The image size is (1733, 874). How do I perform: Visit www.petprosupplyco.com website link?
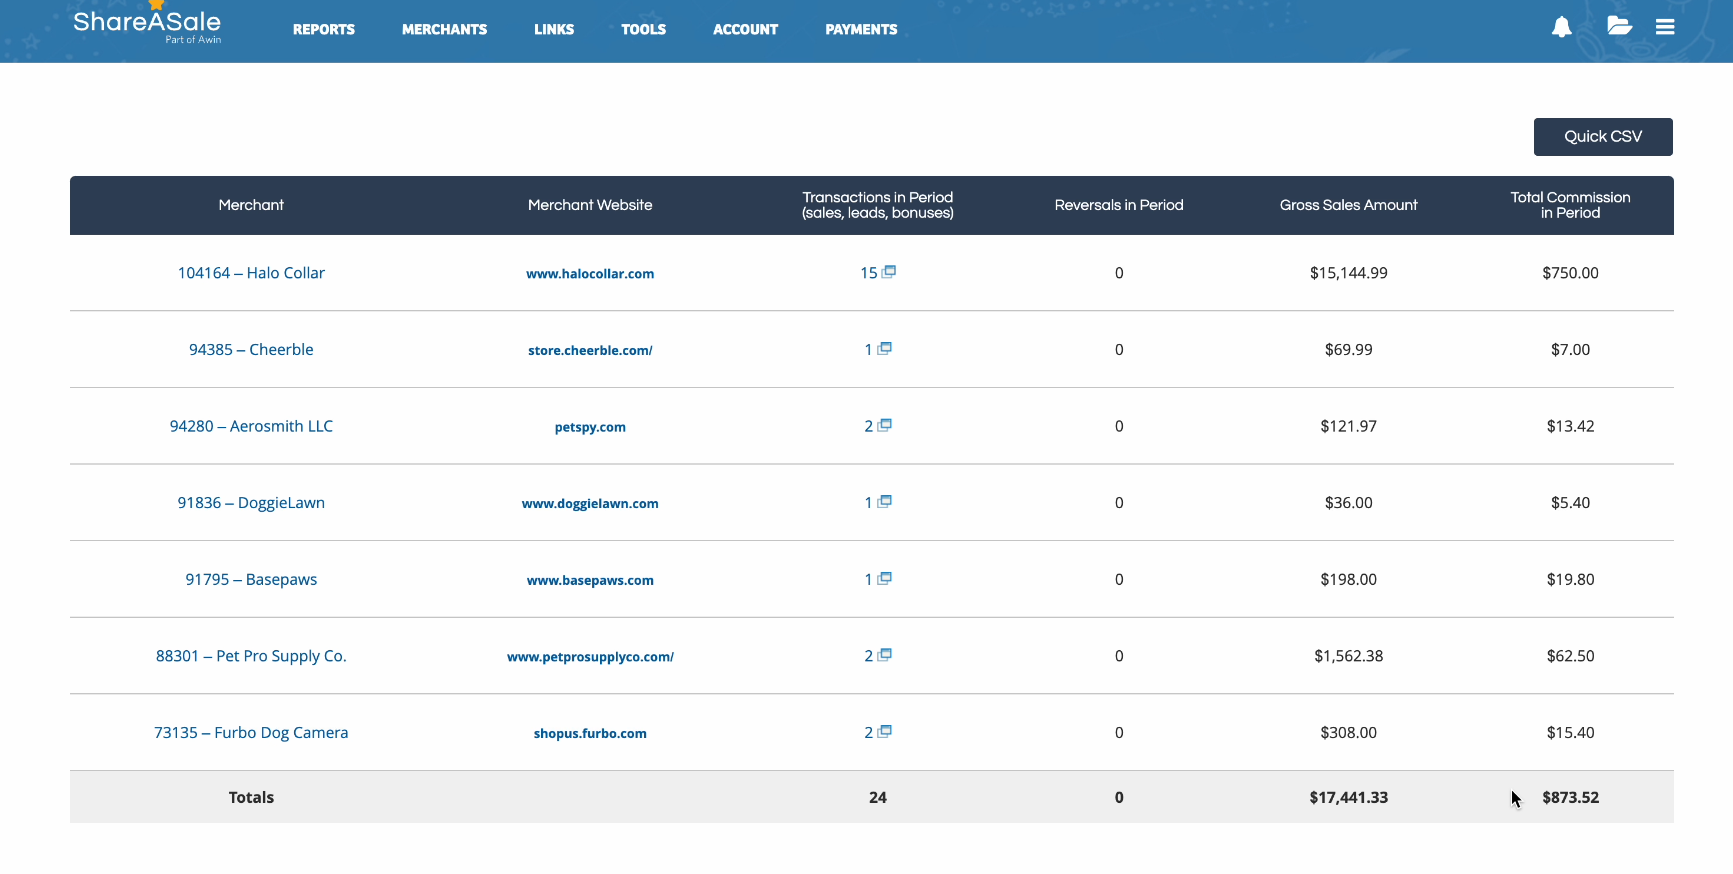590,657
